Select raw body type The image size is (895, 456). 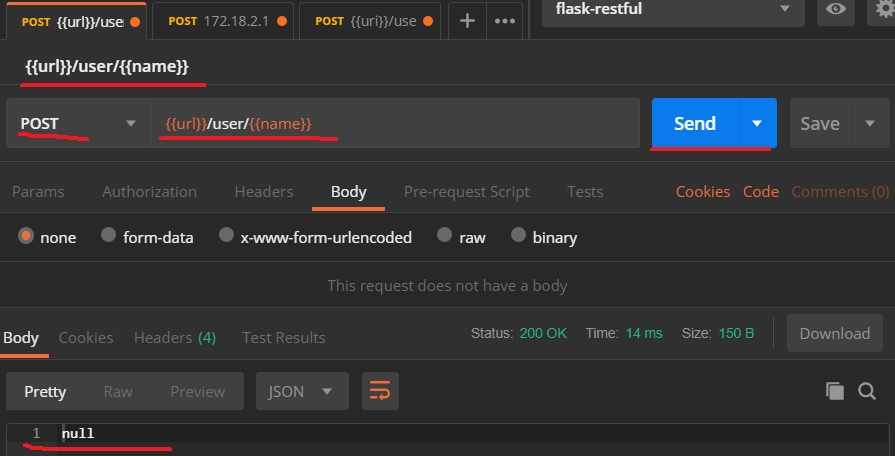pos(444,235)
